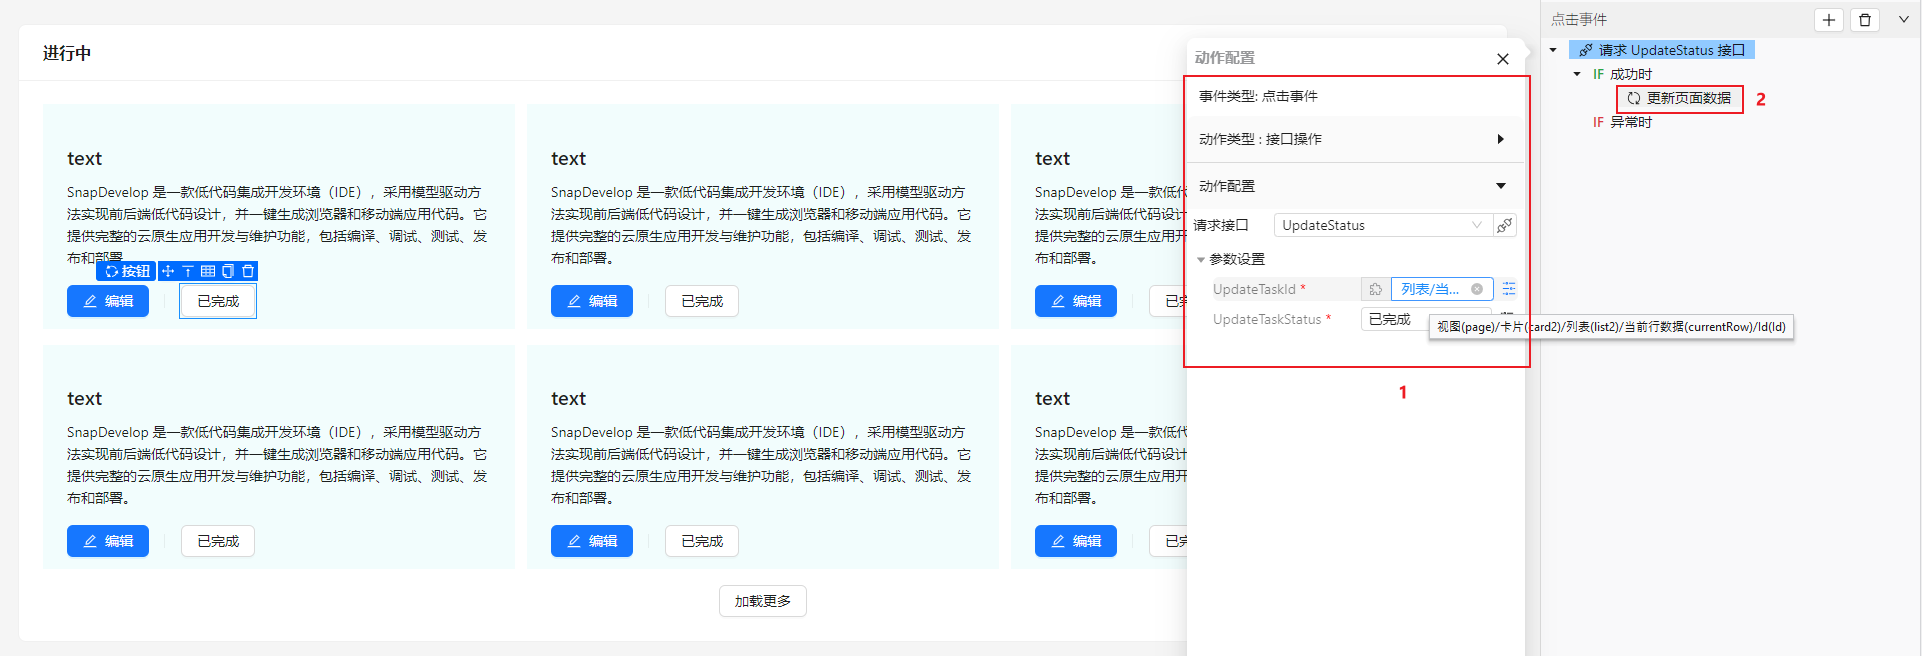1922x656 pixels.
Task: Click 编辑 in the first top-row card
Action: click(x=108, y=301)
